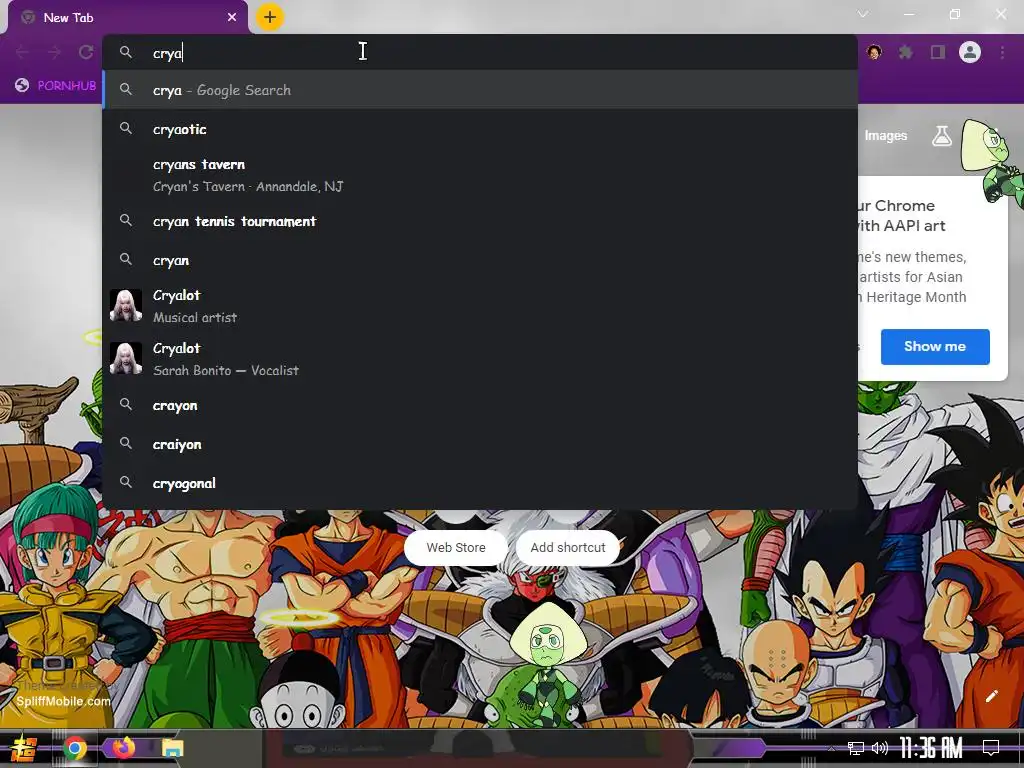Open the Windows Start button

click(25, 748)
